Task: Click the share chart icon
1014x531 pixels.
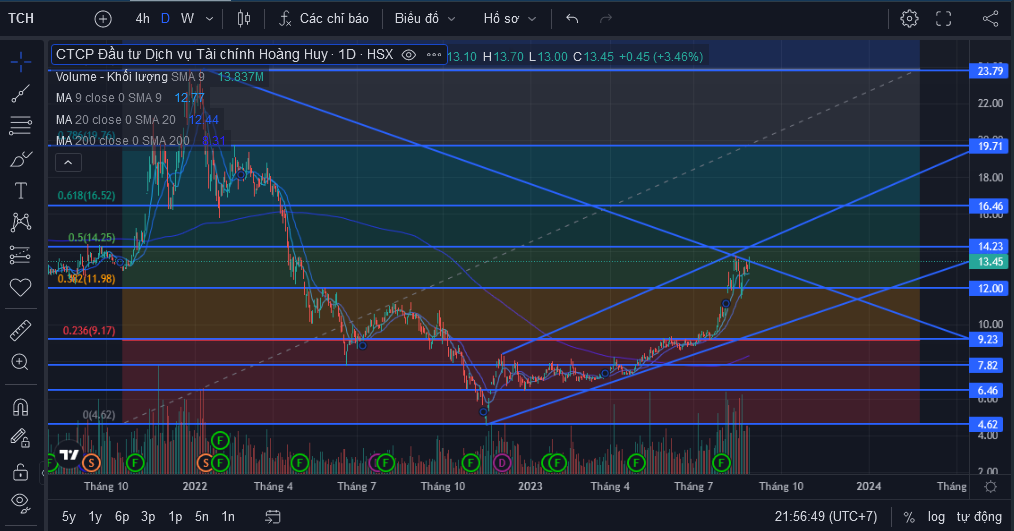Action: (x=991, y=19)
